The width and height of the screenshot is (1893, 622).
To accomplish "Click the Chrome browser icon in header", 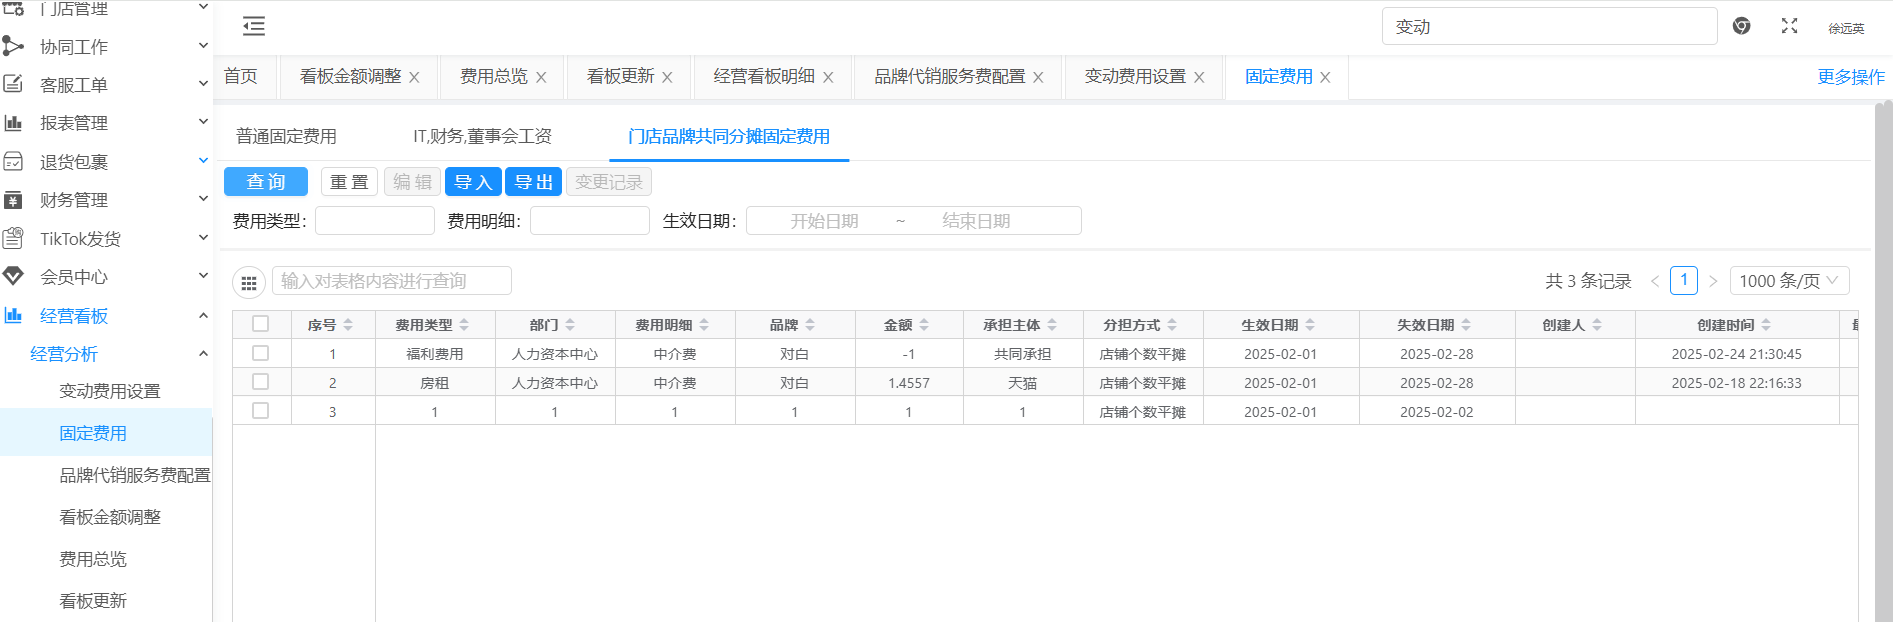I will pos(1741,27).
